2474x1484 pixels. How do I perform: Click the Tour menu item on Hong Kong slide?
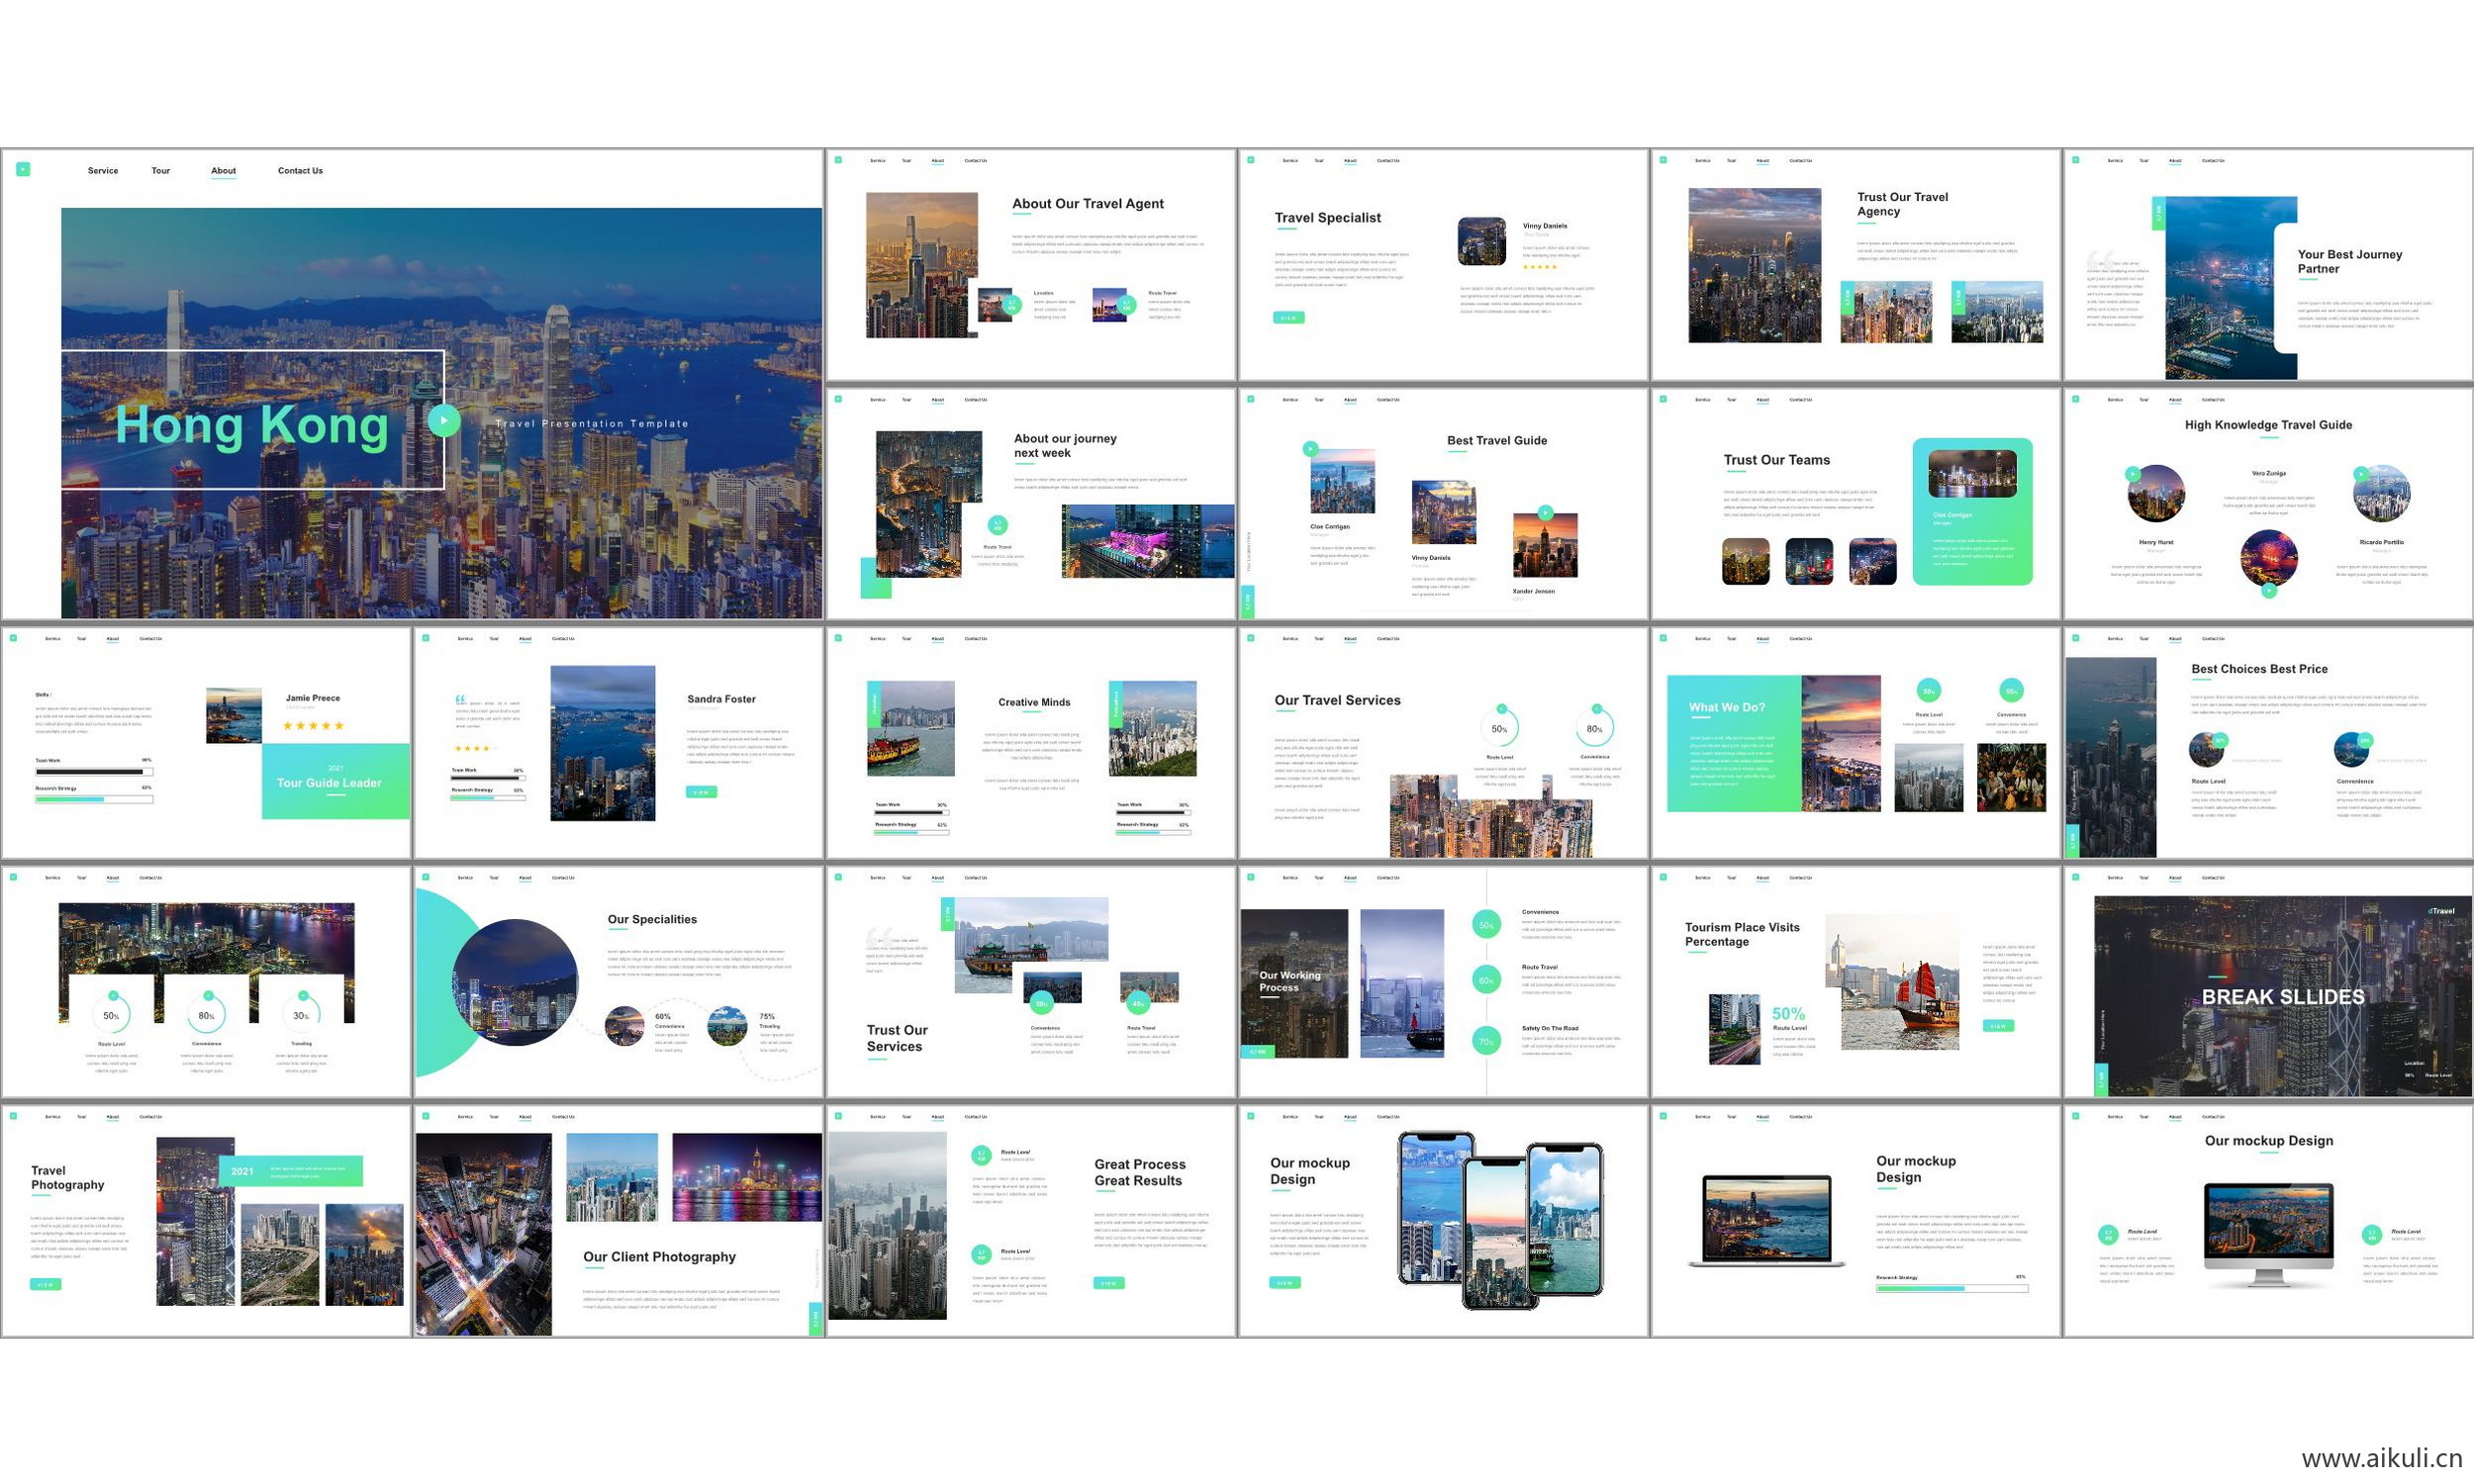[x=161, y=171]
